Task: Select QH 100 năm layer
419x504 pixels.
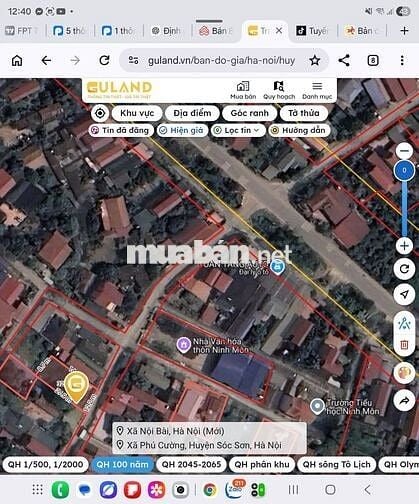Action: click(x=122, y=464)
